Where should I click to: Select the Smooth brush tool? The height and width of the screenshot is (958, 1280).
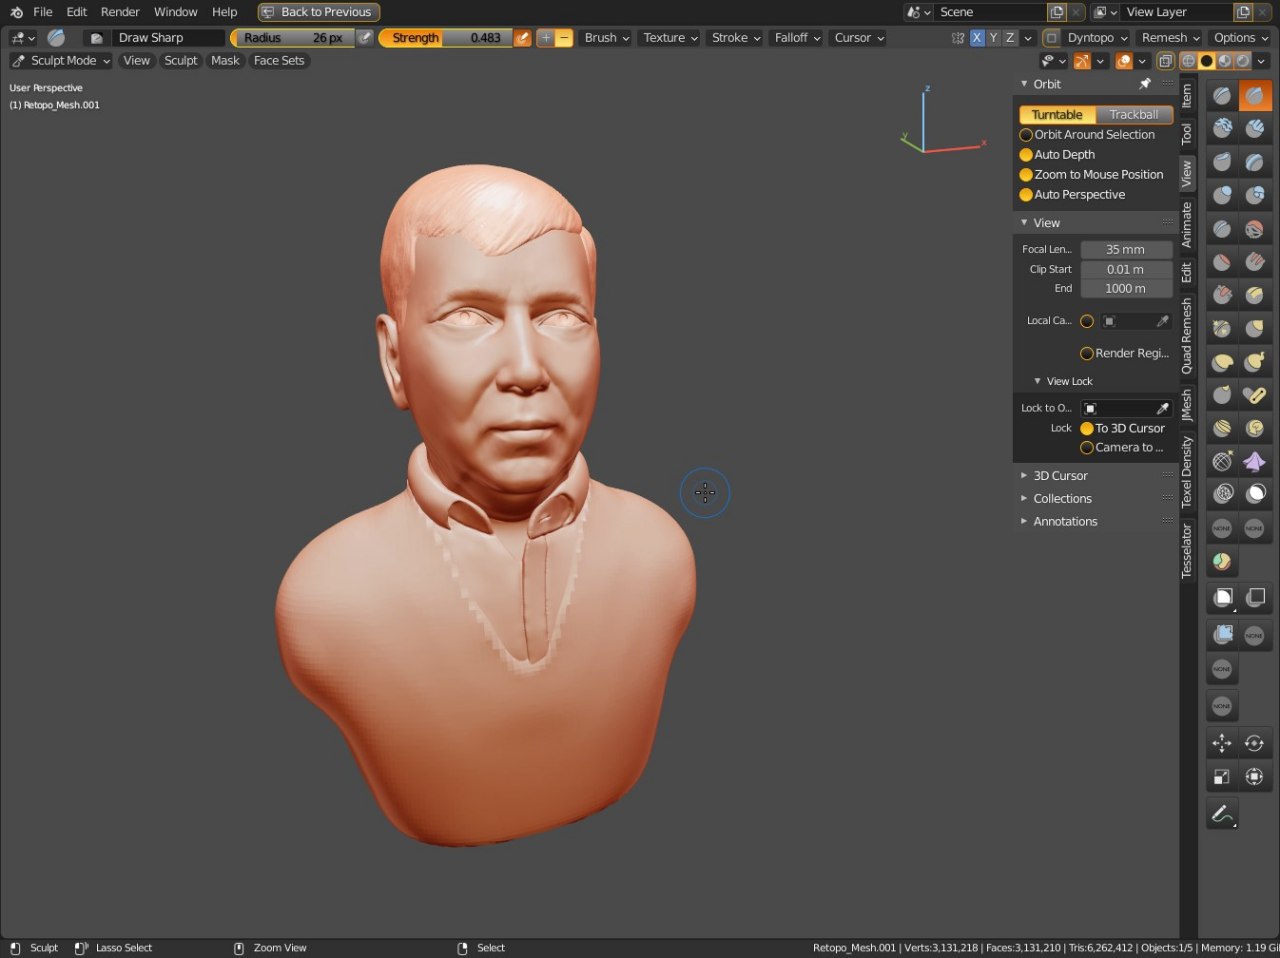1255,229
